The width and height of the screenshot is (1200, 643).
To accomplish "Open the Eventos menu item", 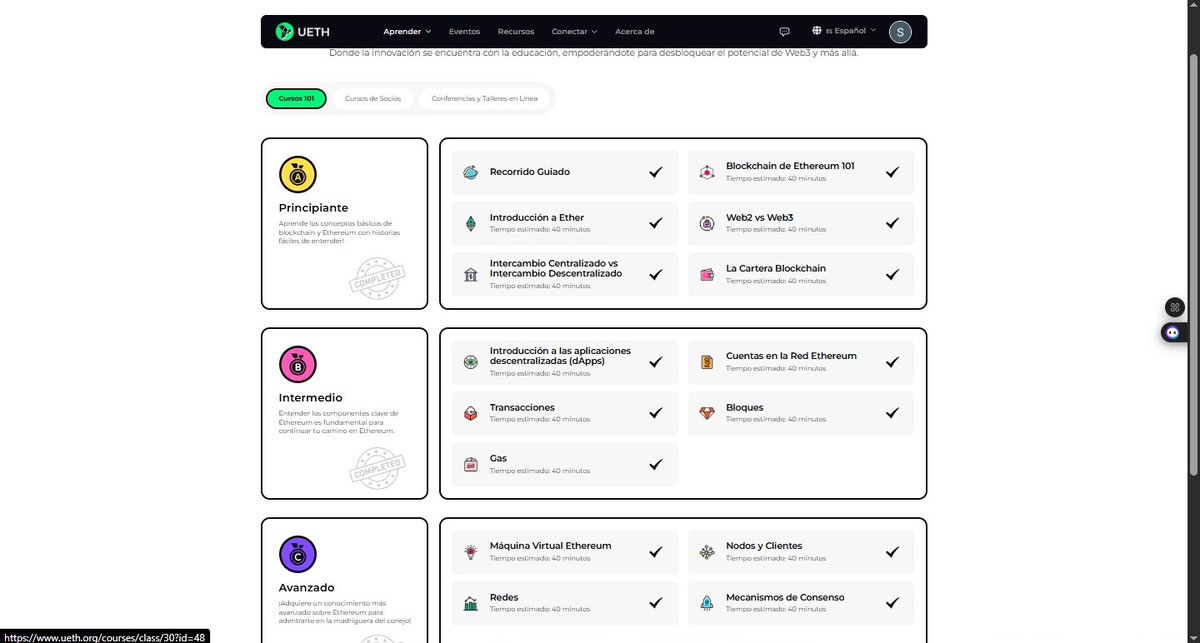I will (464, 32).
